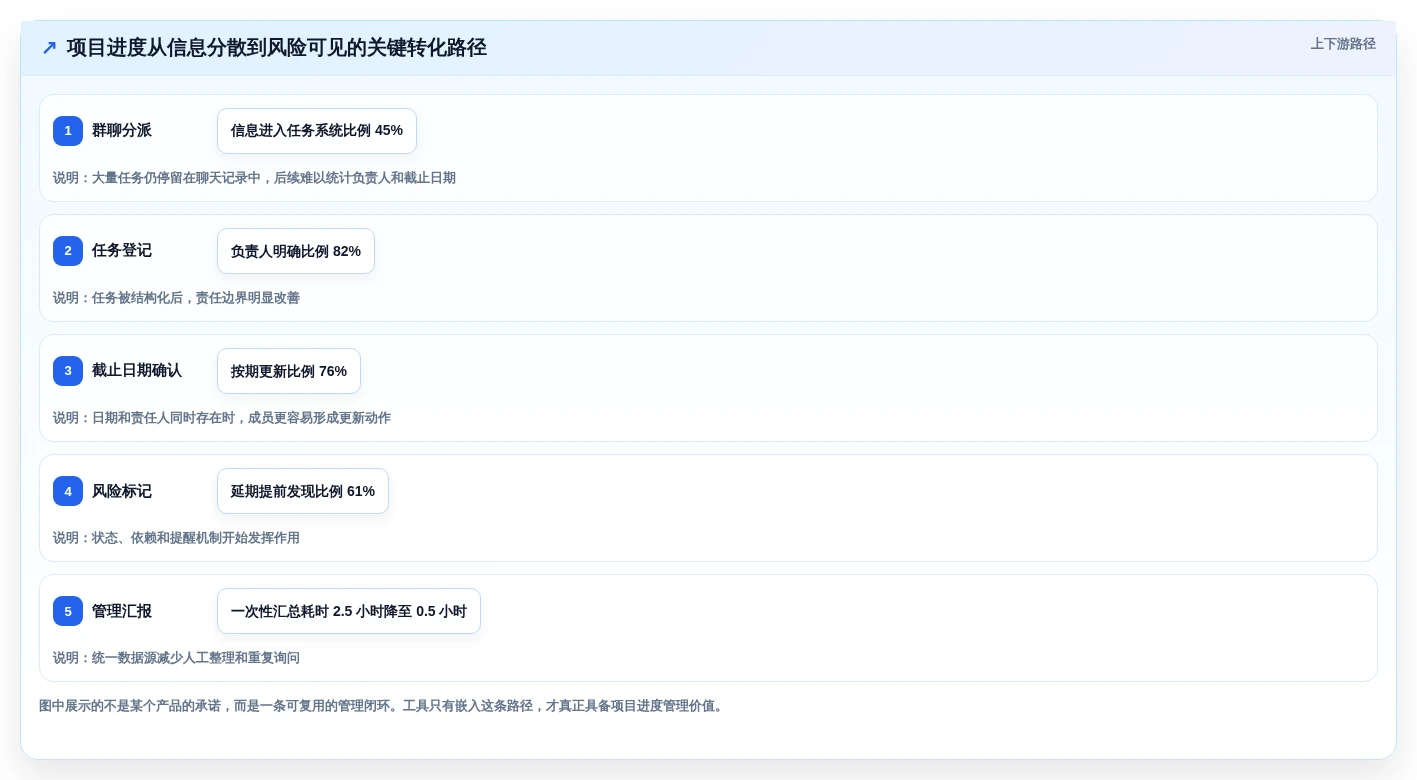Click the arrow icon beside the main title
This screenshot has height=780, width=1417.
pos(49,48)
